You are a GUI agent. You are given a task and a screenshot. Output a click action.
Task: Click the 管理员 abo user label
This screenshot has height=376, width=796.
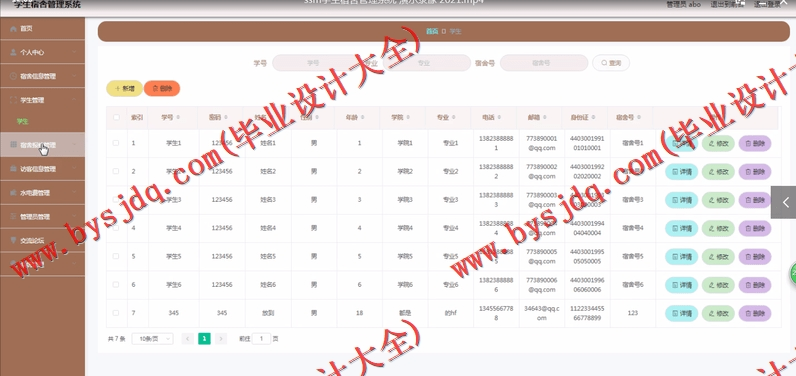(683, 5)
